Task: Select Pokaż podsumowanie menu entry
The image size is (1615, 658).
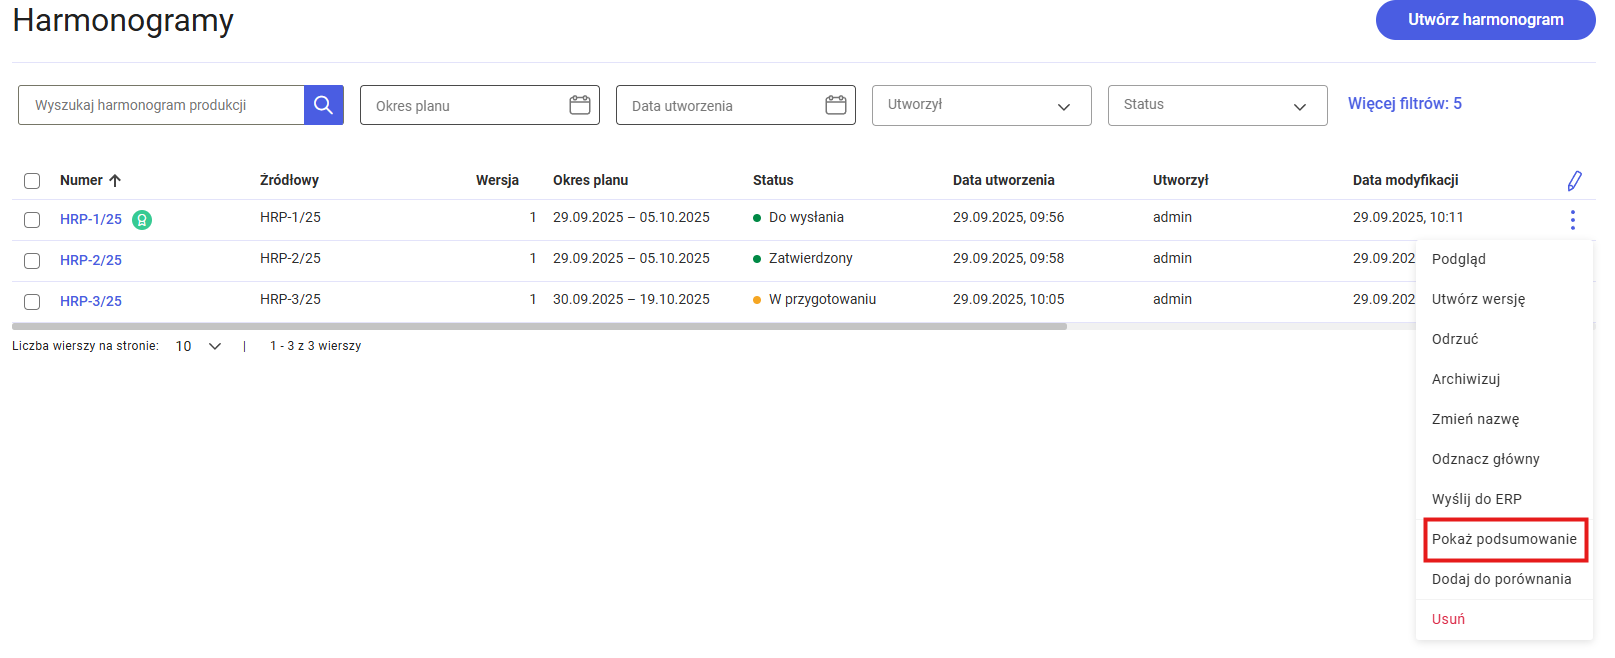Action: pyautogui.click(x=1504, y=539)
